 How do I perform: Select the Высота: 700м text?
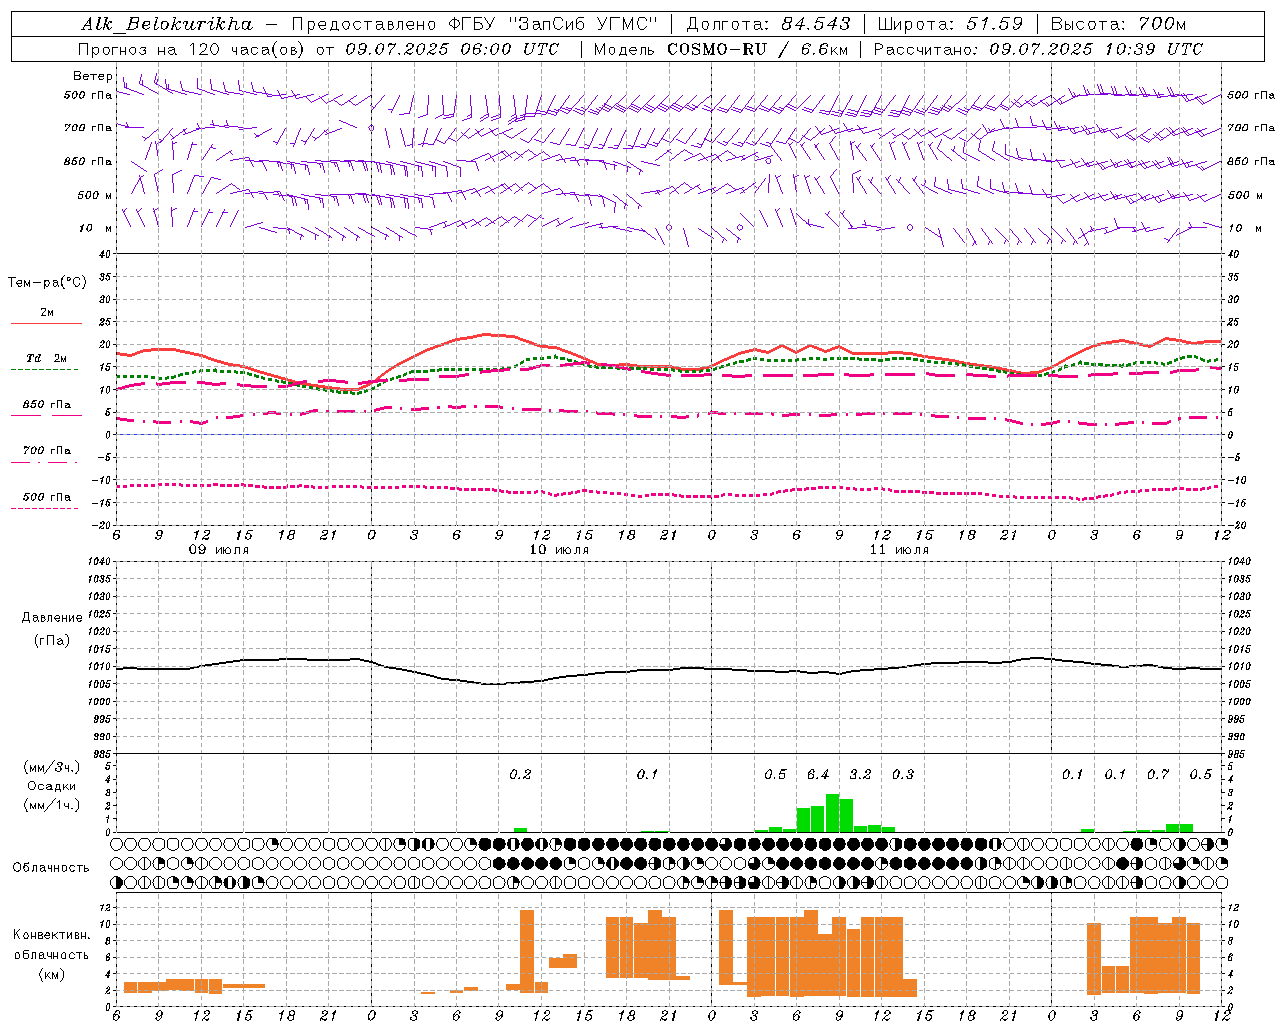pyautogui.click(x=1118, y=24)
